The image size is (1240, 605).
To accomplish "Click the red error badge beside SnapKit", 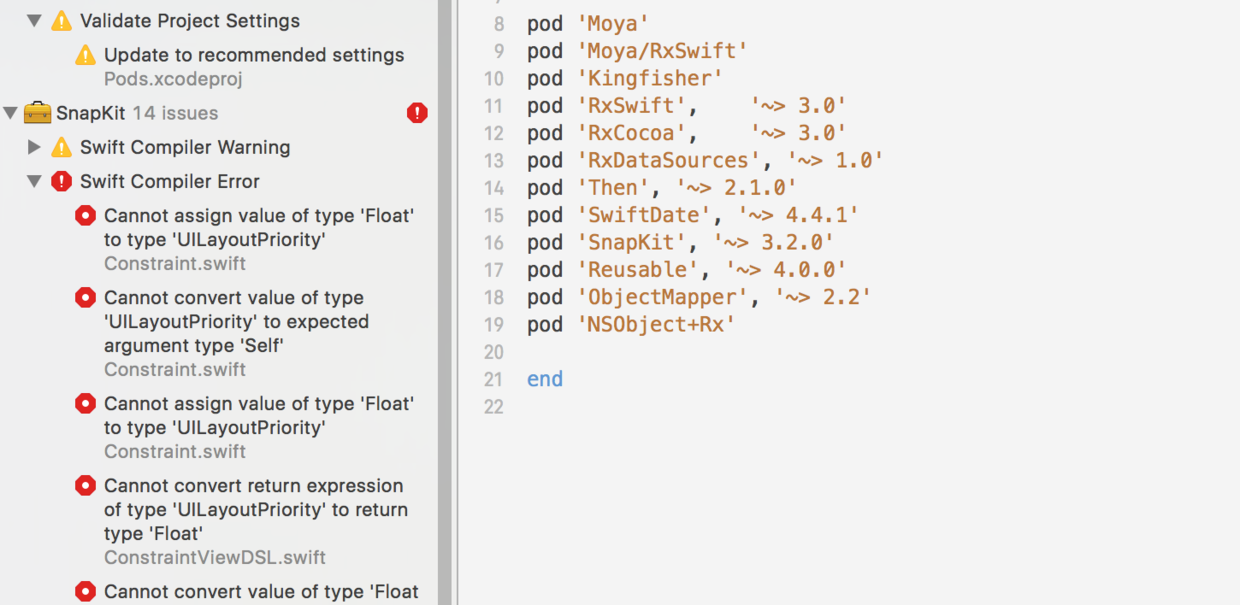I will [417, 113].
